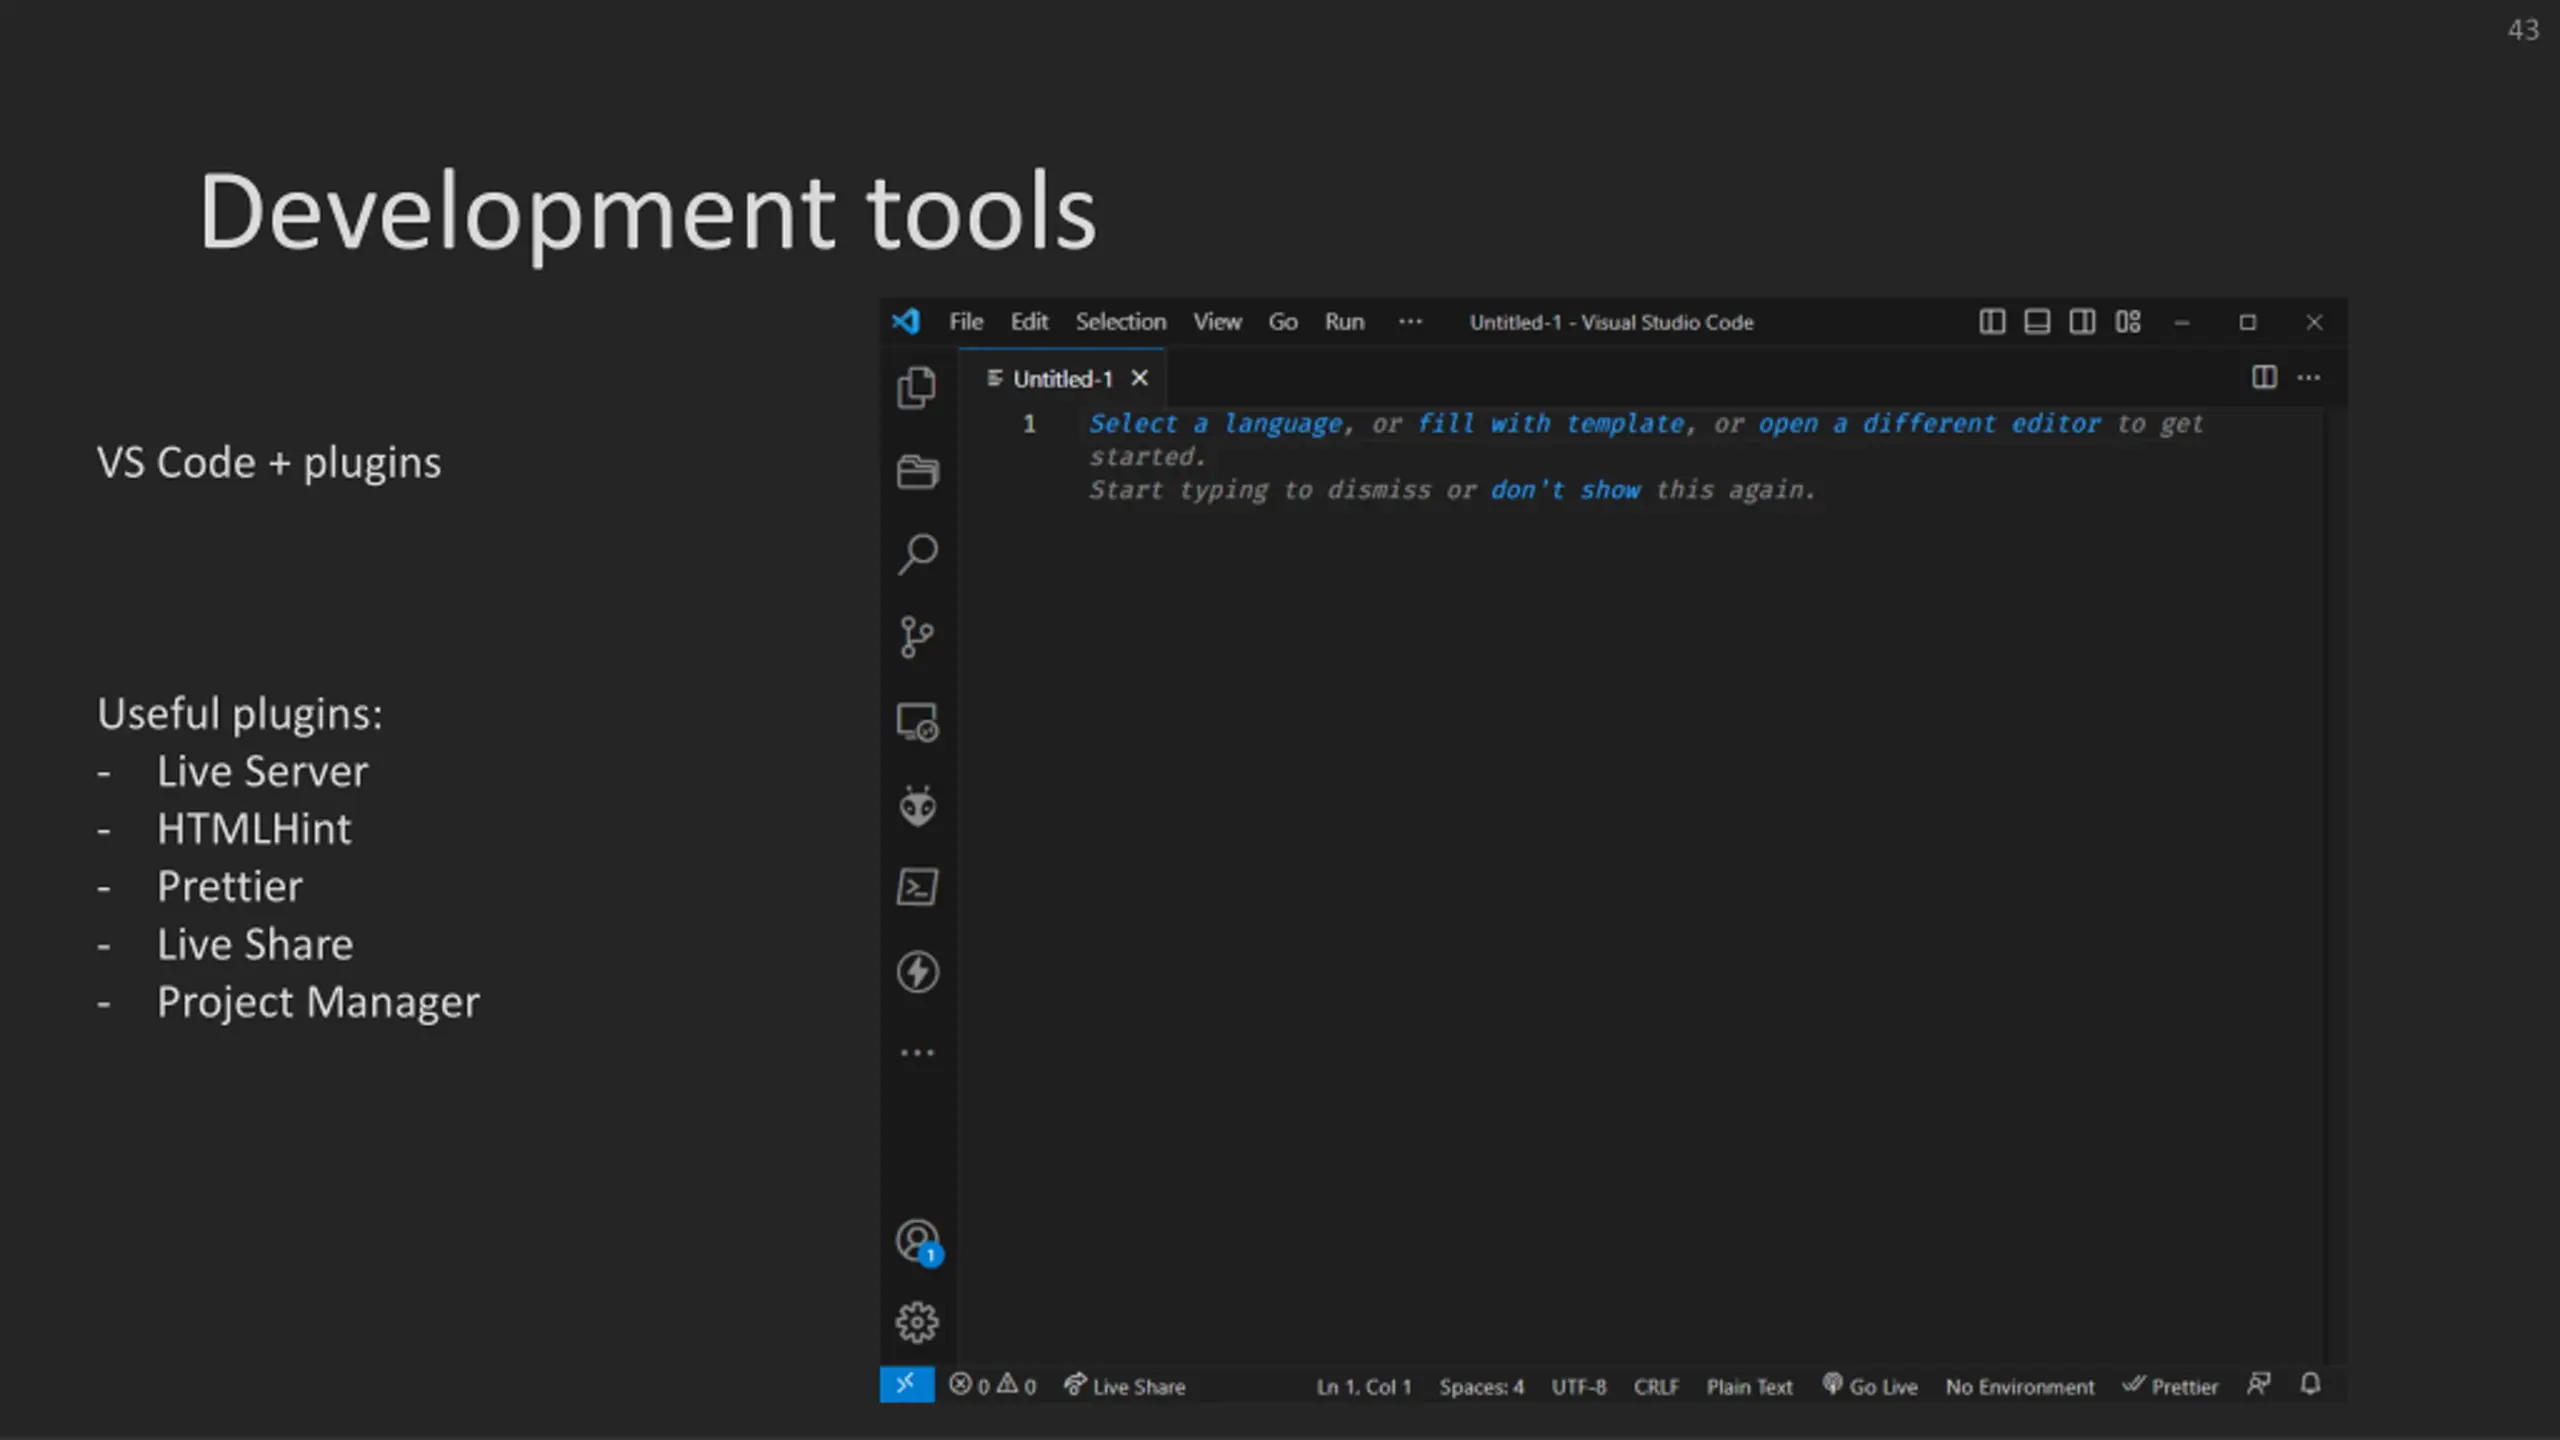This screenshot has width=2560, height=1440.
Task: Click line number 1 in the gutter
Action: point(1029,424)
